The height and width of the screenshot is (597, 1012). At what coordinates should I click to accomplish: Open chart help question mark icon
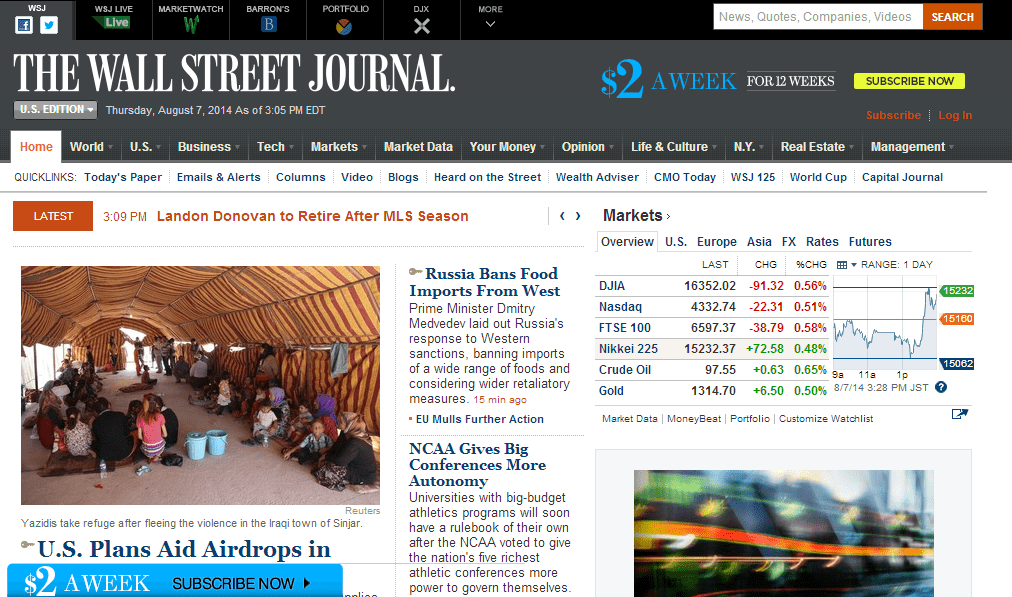941,387
